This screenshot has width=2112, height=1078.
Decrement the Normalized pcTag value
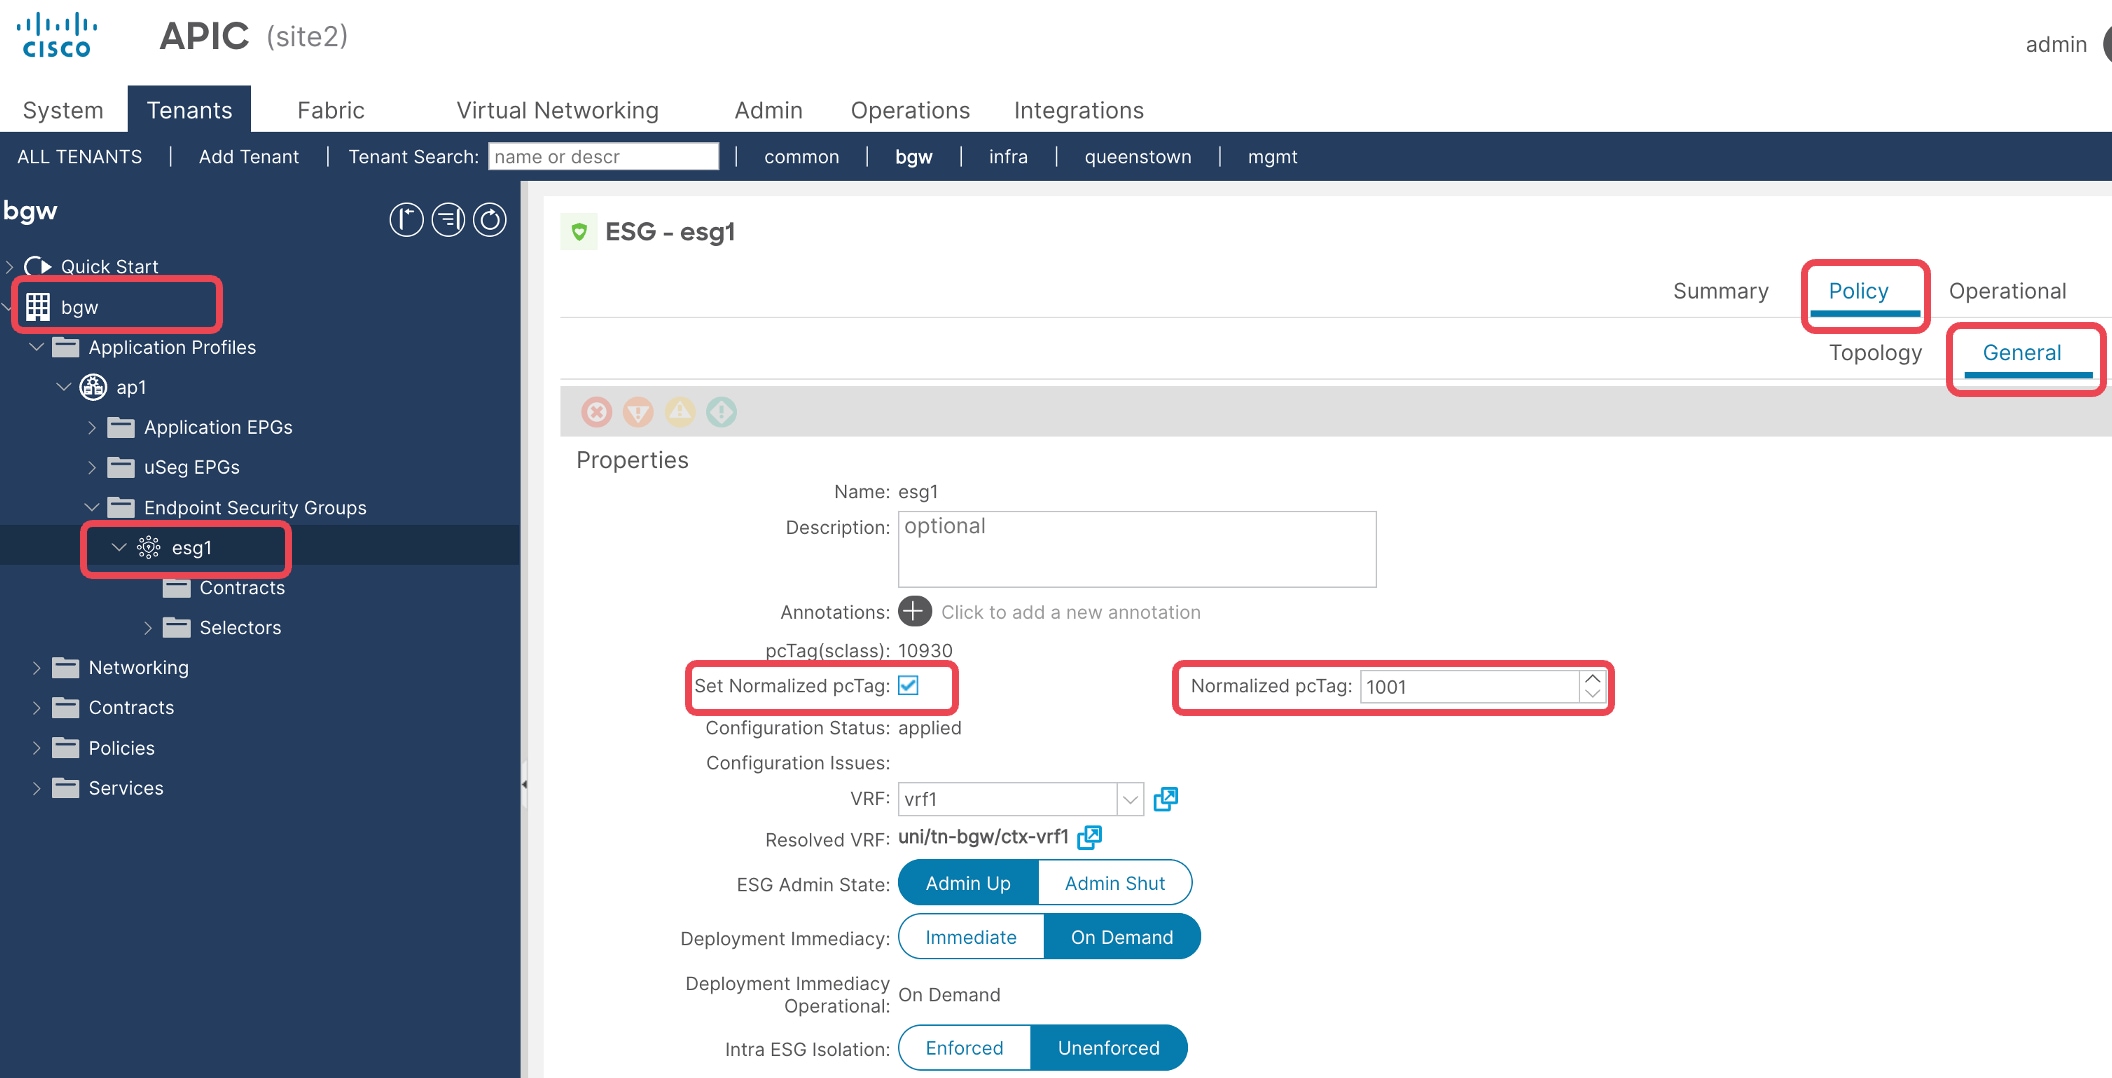click(x=1593, y=694)
